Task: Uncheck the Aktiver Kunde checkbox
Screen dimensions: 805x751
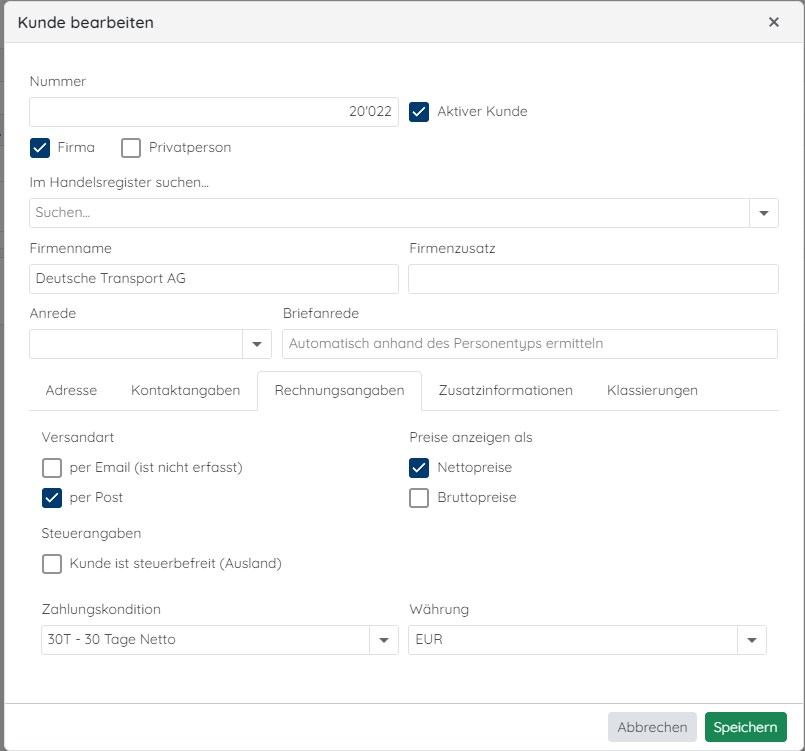Action: tap(419, 111)
